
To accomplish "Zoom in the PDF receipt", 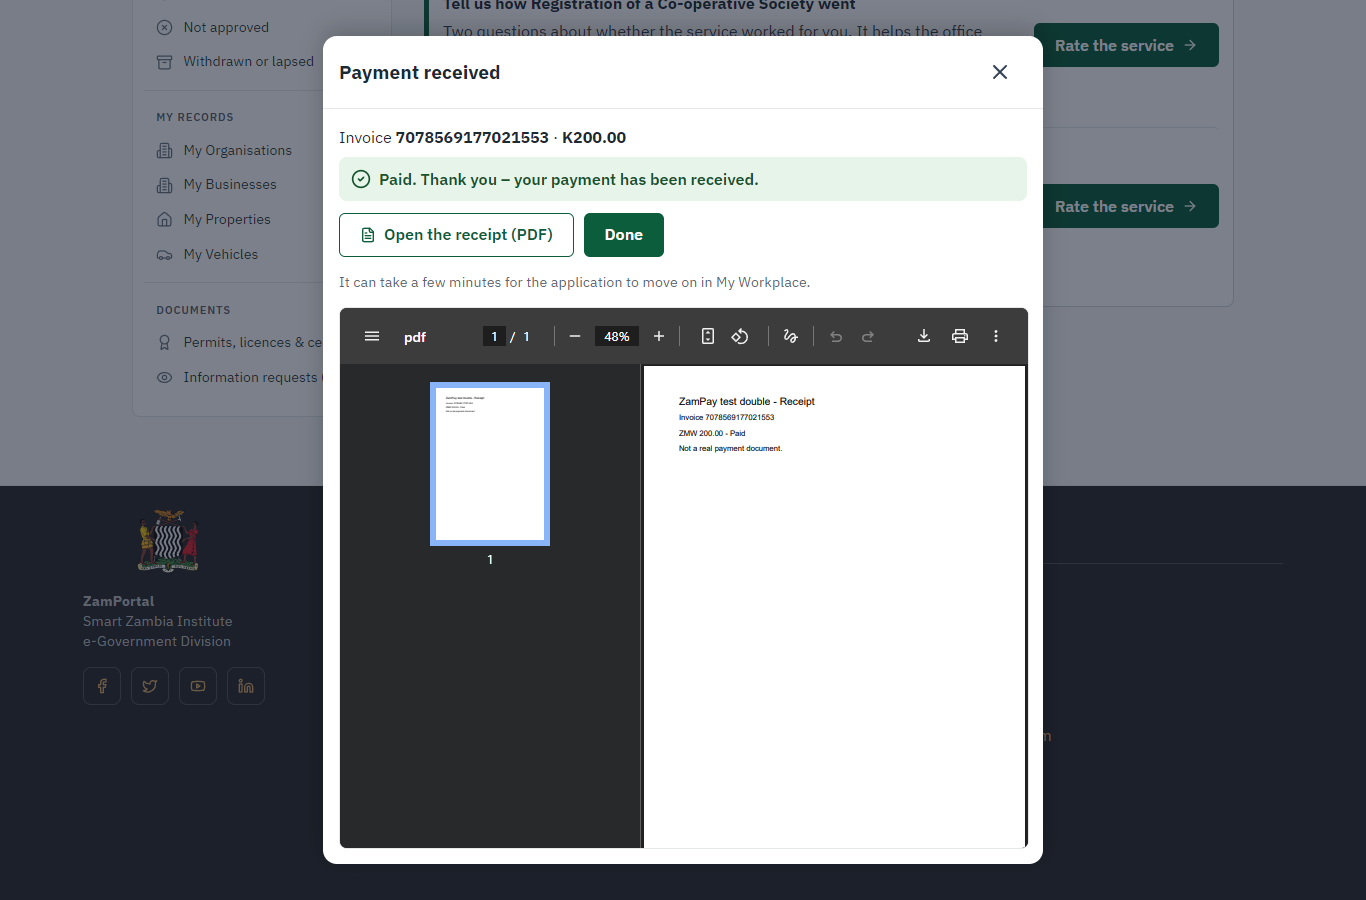I will click(659, 336).
